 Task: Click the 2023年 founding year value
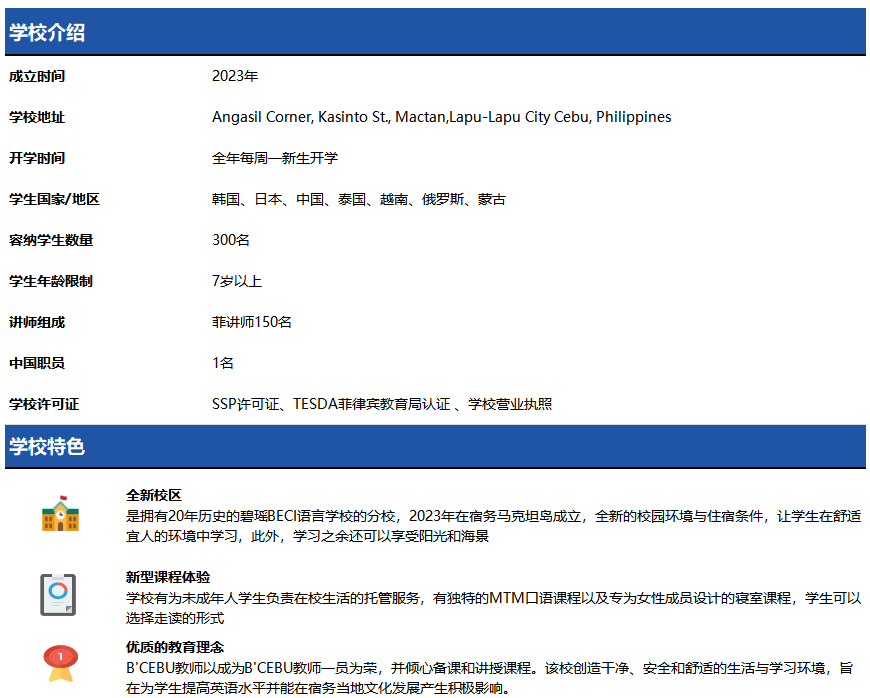click(x=235, y=76)
